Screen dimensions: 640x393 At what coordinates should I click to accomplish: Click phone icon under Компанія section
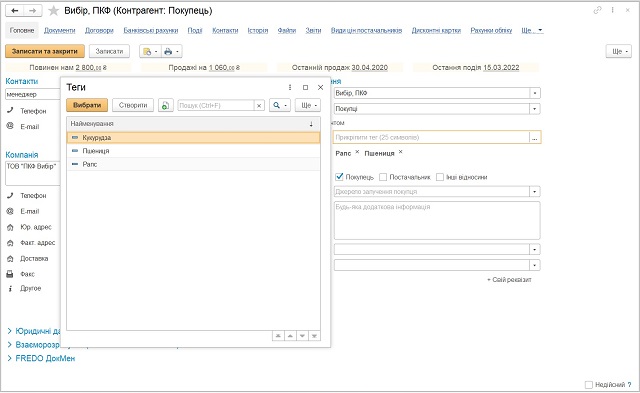(x=10, y=195)
